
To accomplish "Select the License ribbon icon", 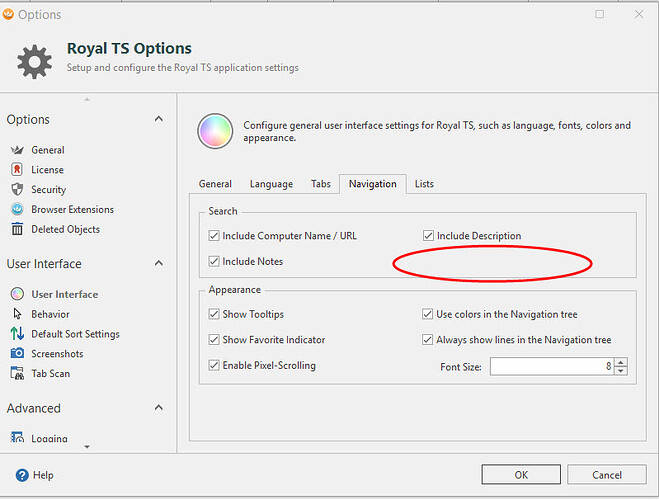I will (17, 170).
